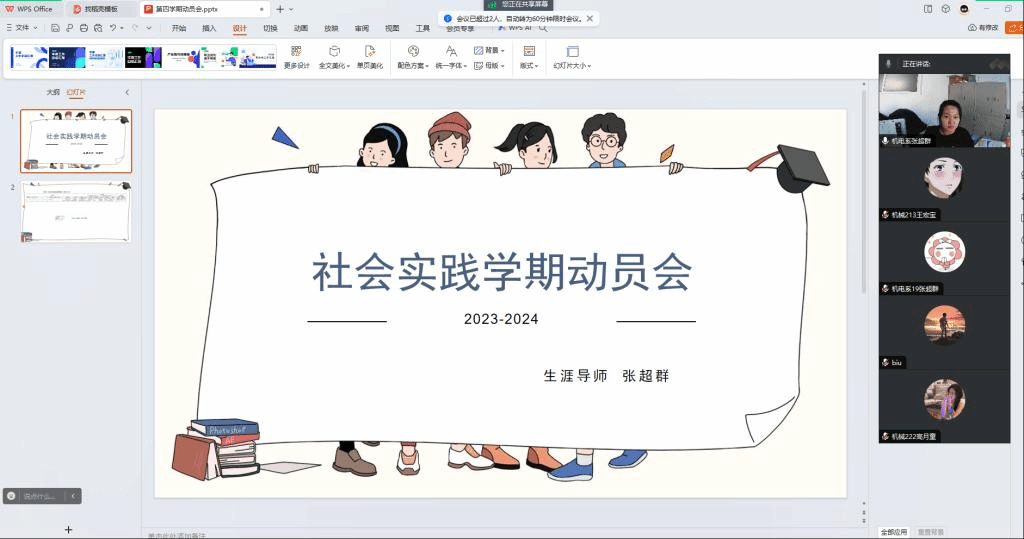Screen dimensions: 1024x539
Task: Click 单页美化 single page beautify icon
Action: pyautogui.click(x=370, y=51)
